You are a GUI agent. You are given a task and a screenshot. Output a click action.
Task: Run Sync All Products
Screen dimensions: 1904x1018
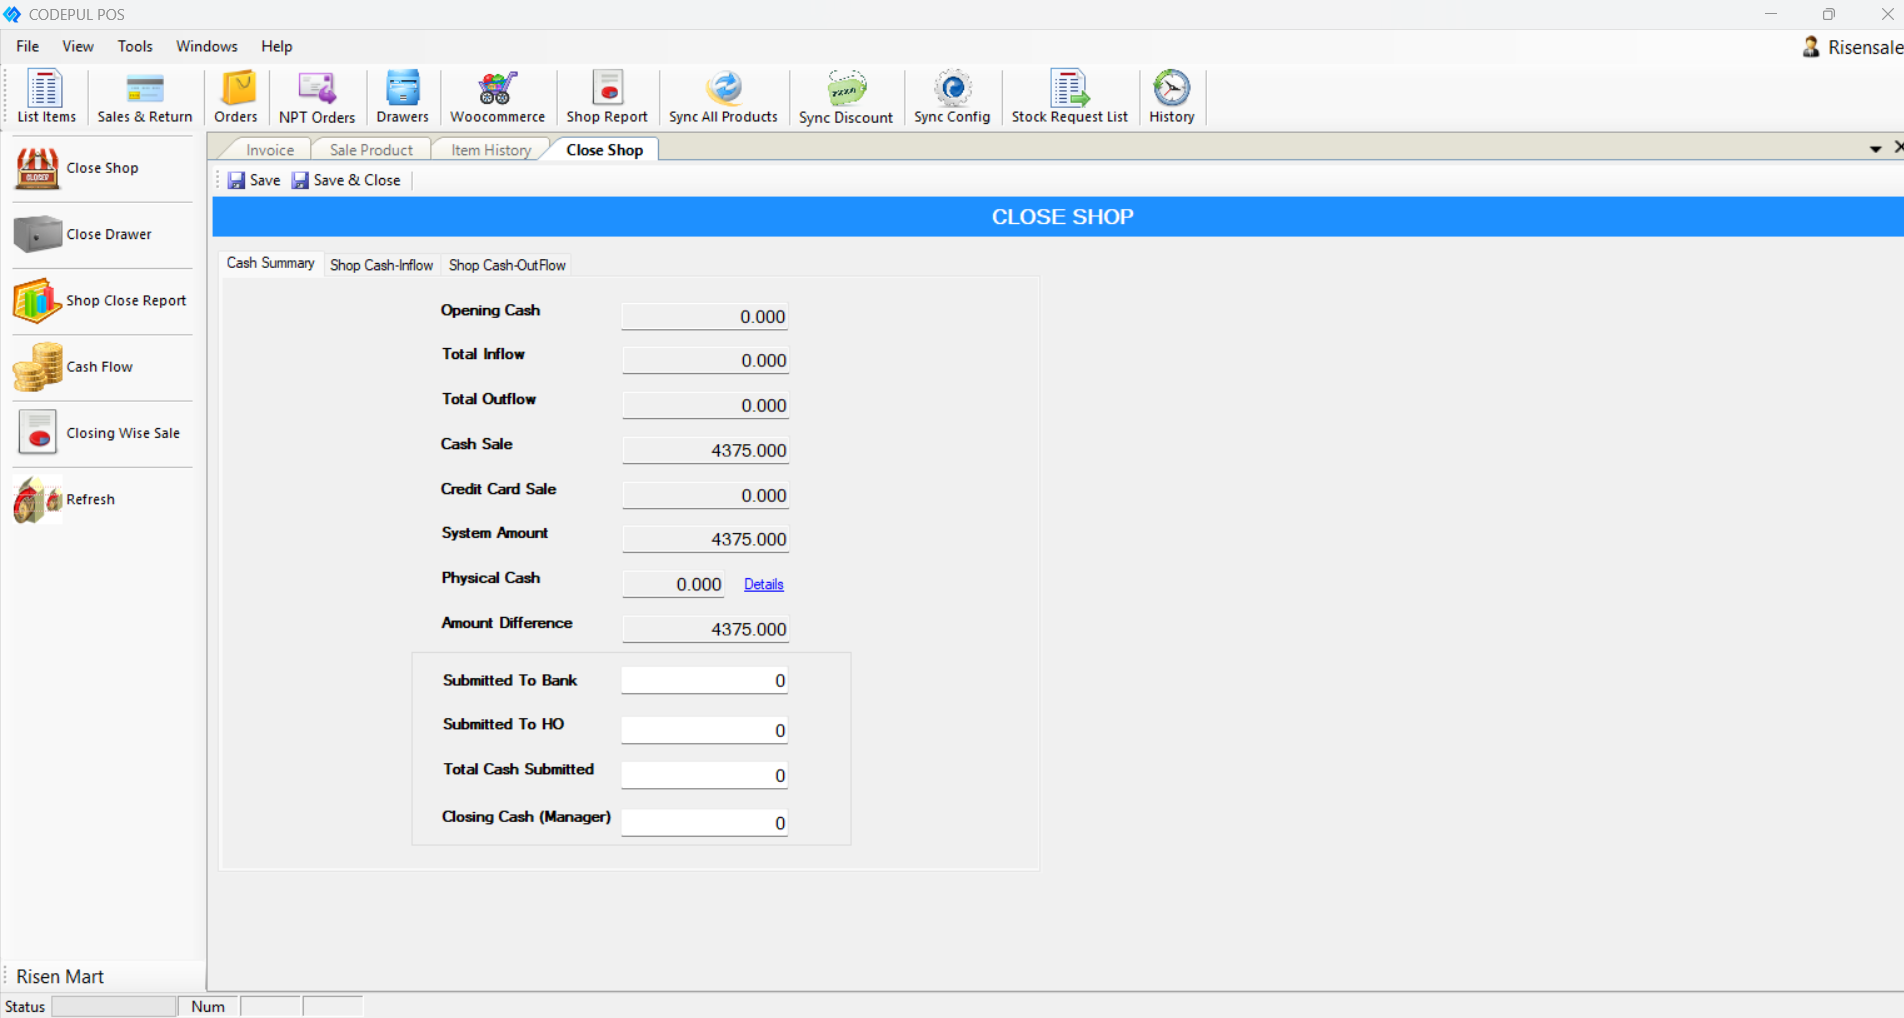pyautogui.click(x=722, y=96)
